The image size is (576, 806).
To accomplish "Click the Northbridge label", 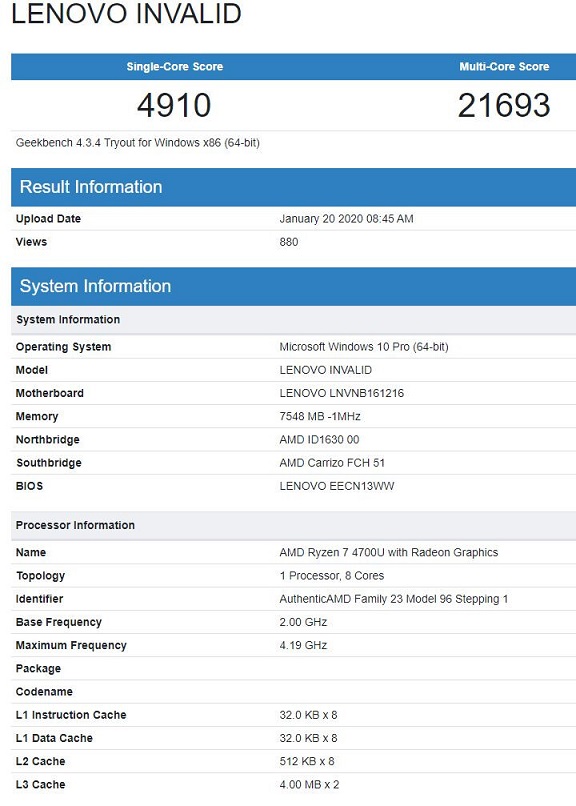I will (x=48, y=439).
